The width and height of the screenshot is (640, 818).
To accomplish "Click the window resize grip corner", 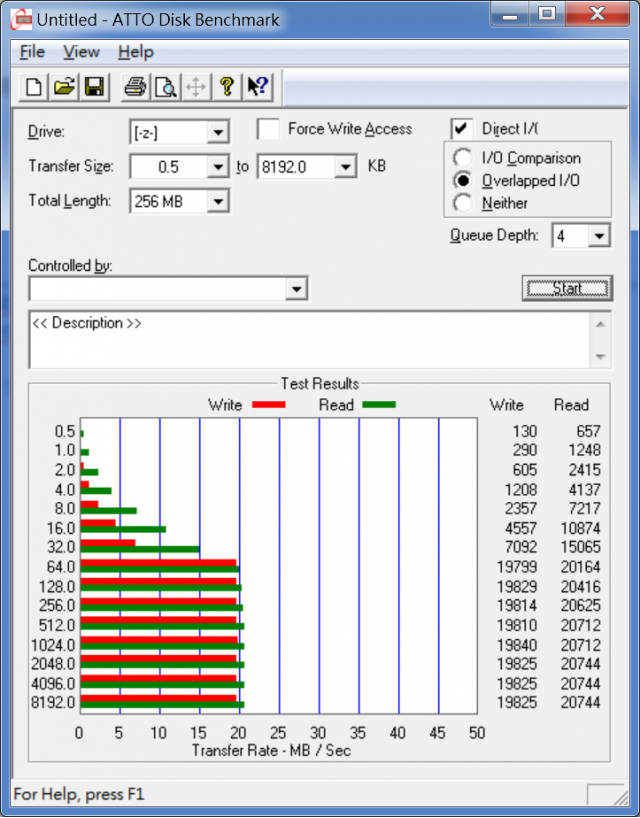I will [621, 798].
